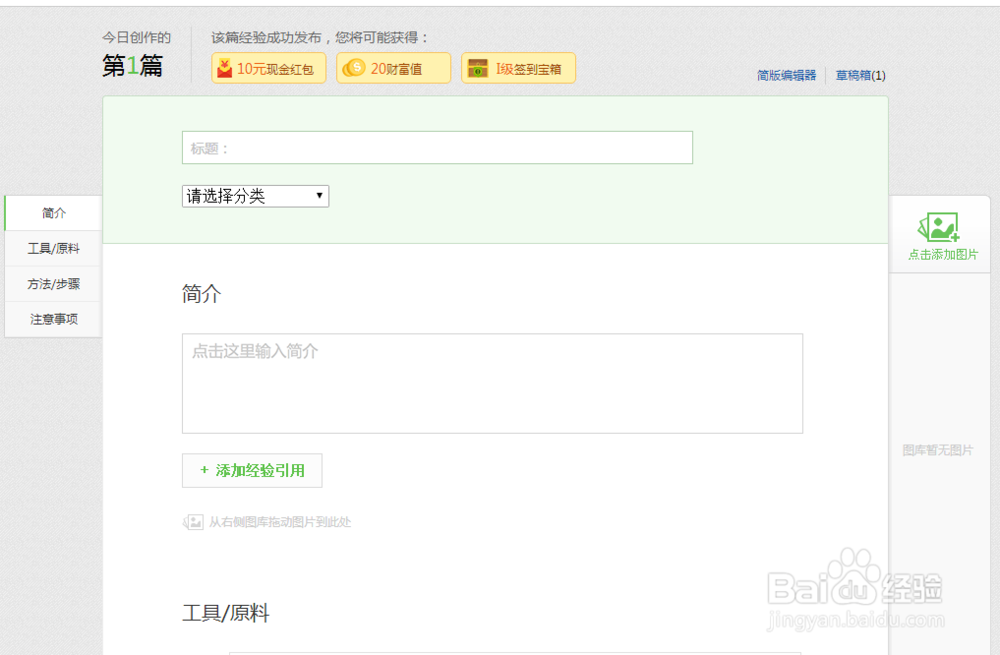Open the 草稿箱(1) drafts link
Image resolution: width=1000 pixels, height=655 pixels.
[x=862, y=74]
